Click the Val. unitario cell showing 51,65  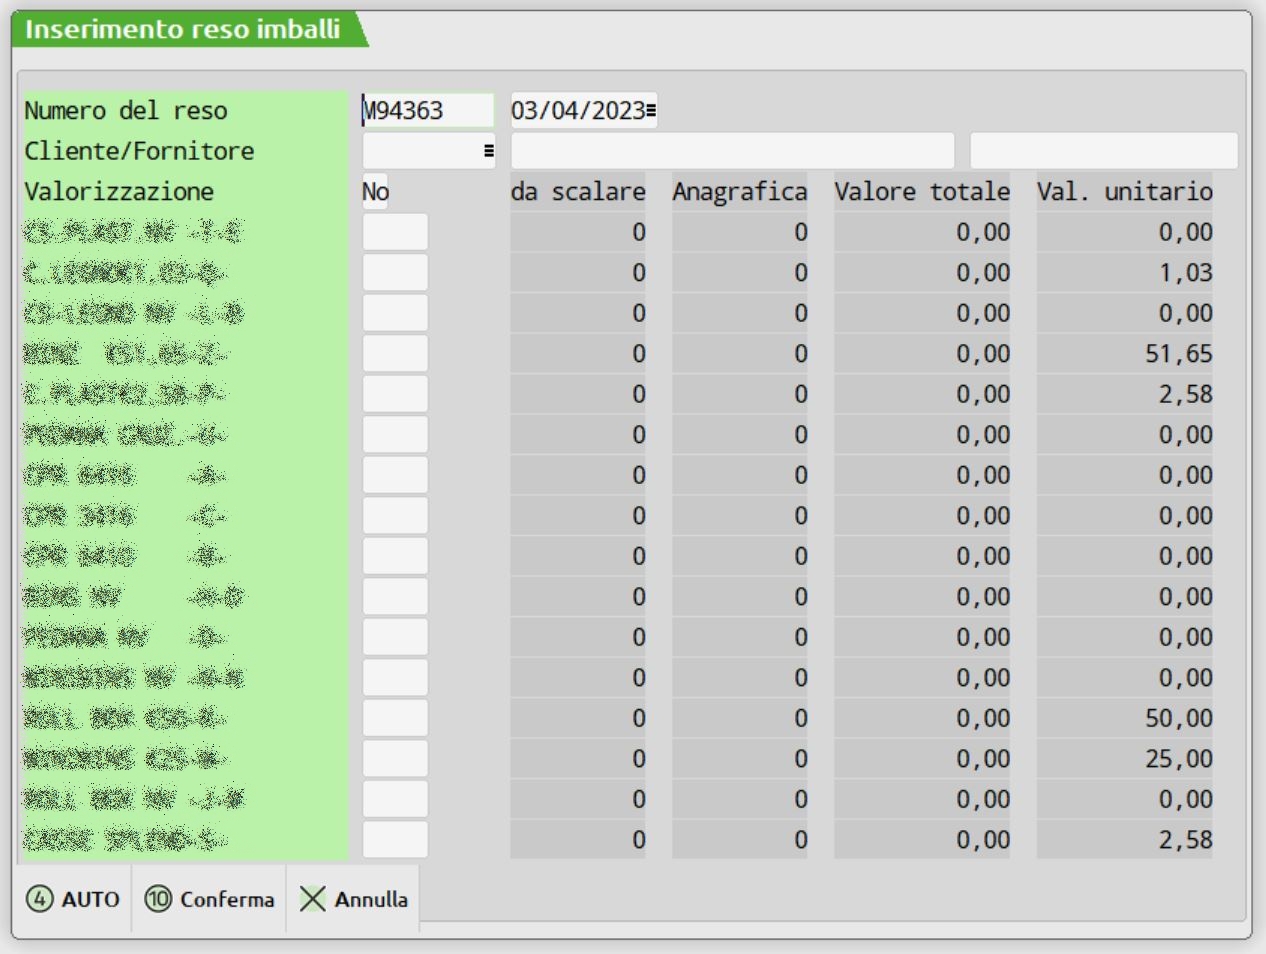click(1124, 354)
